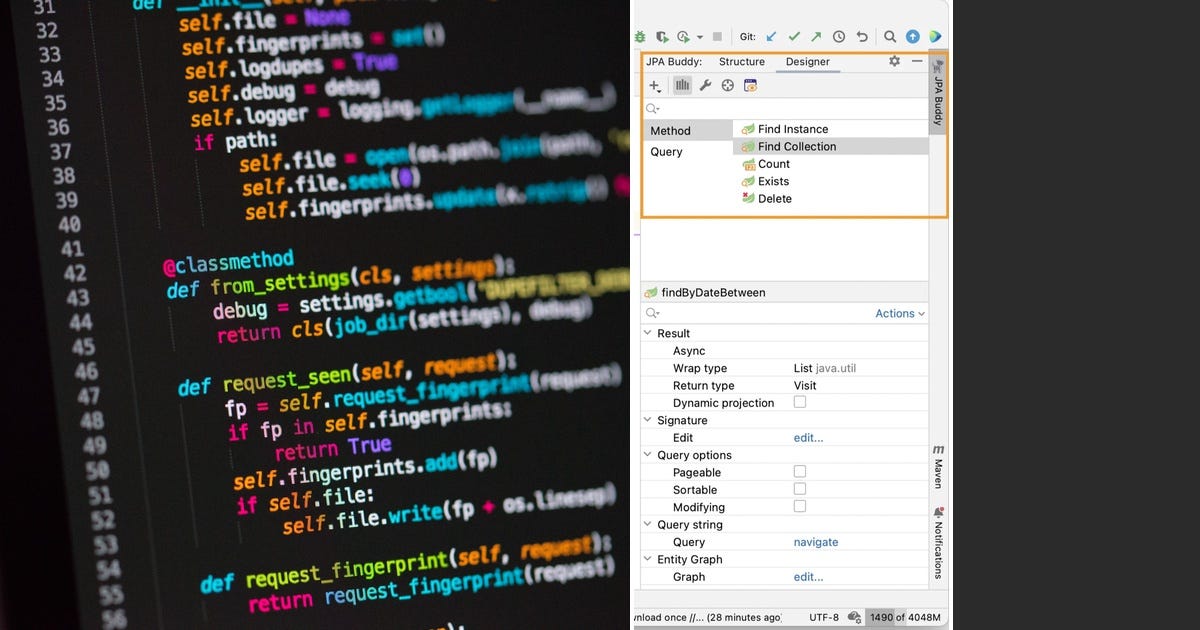Screen dimensions: 1200x630
Task: Start debugging with the bug icon
Action: click(640, 36)
